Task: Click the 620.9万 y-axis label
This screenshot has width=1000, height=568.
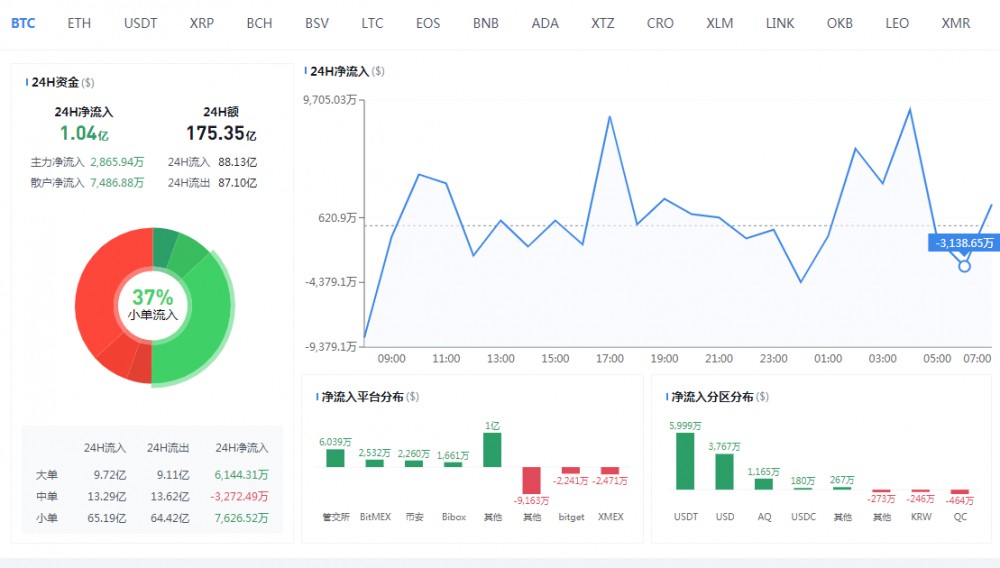Action: pyautogui.click(x=337, y=218)
